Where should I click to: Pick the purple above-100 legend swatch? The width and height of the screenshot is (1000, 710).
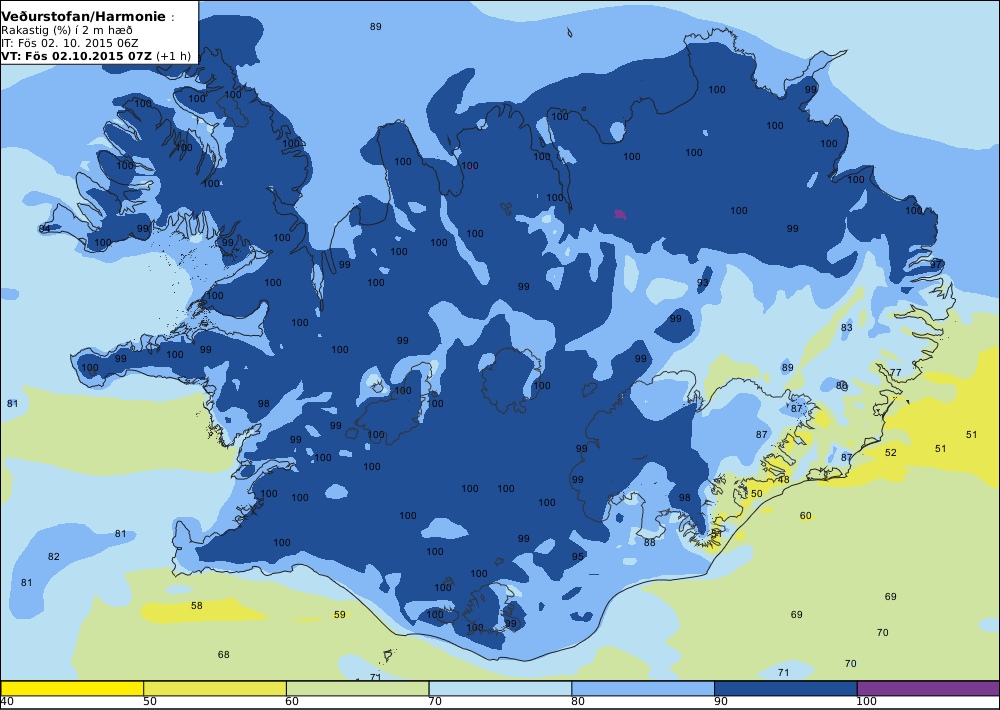(929, 688)
